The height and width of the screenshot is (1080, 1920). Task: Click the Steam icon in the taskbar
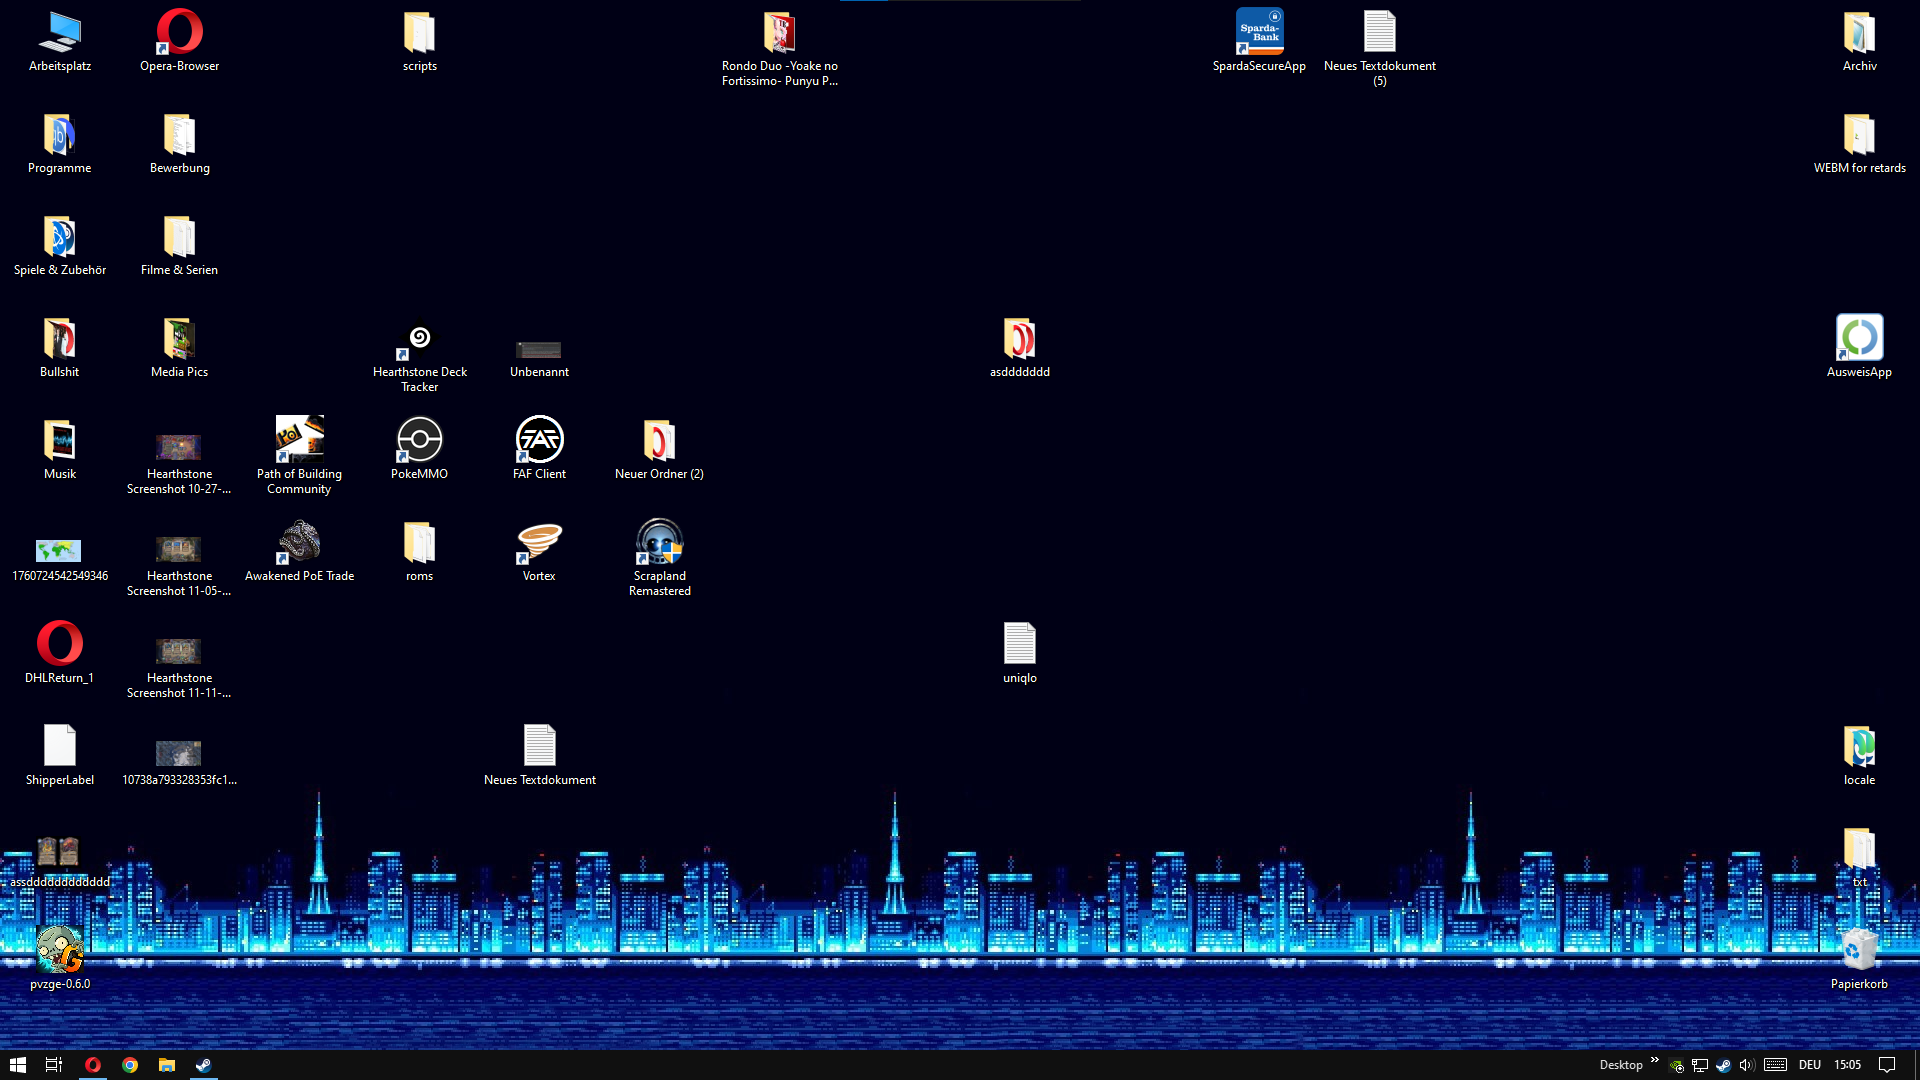click(203, 1065)
